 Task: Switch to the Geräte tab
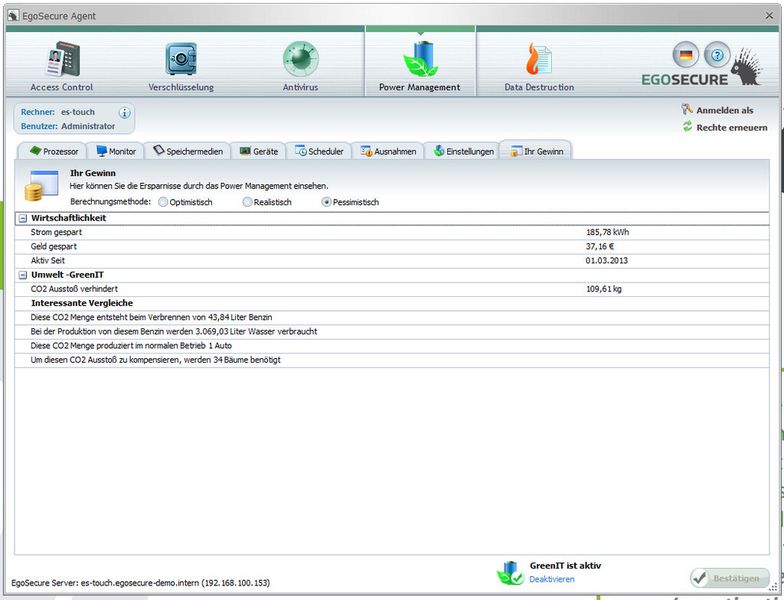258,151
